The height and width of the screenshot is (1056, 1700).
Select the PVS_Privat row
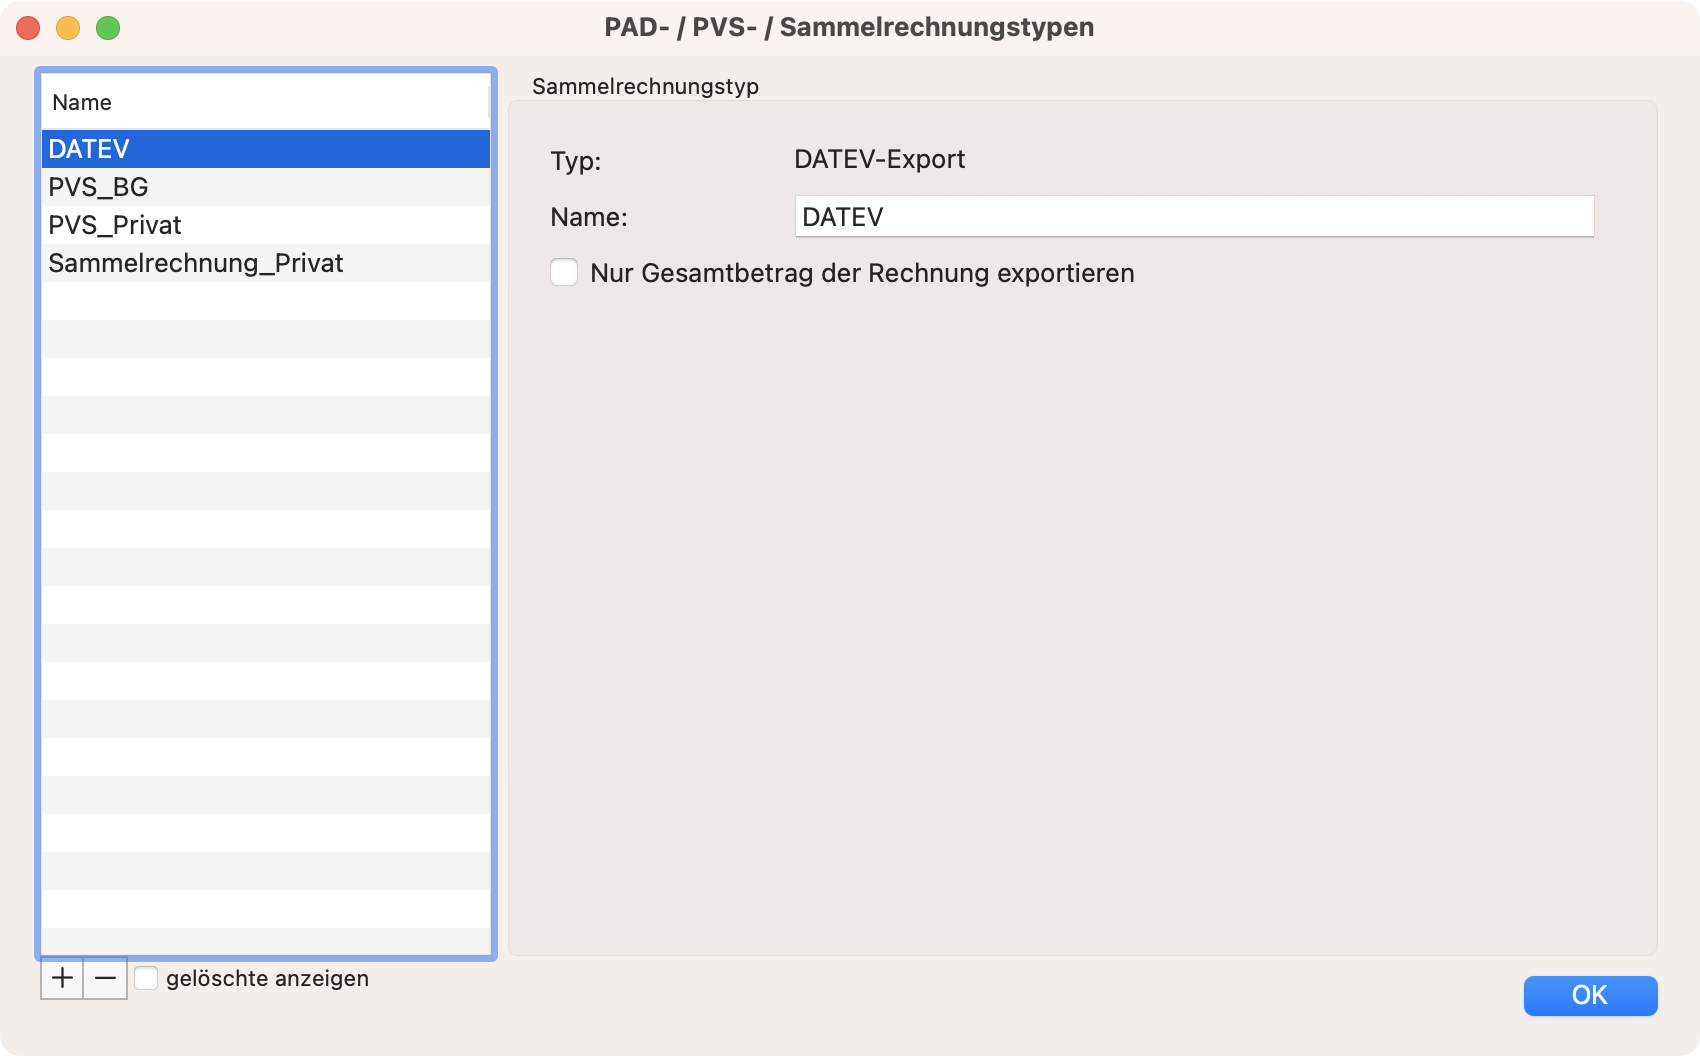pos(266,225)
